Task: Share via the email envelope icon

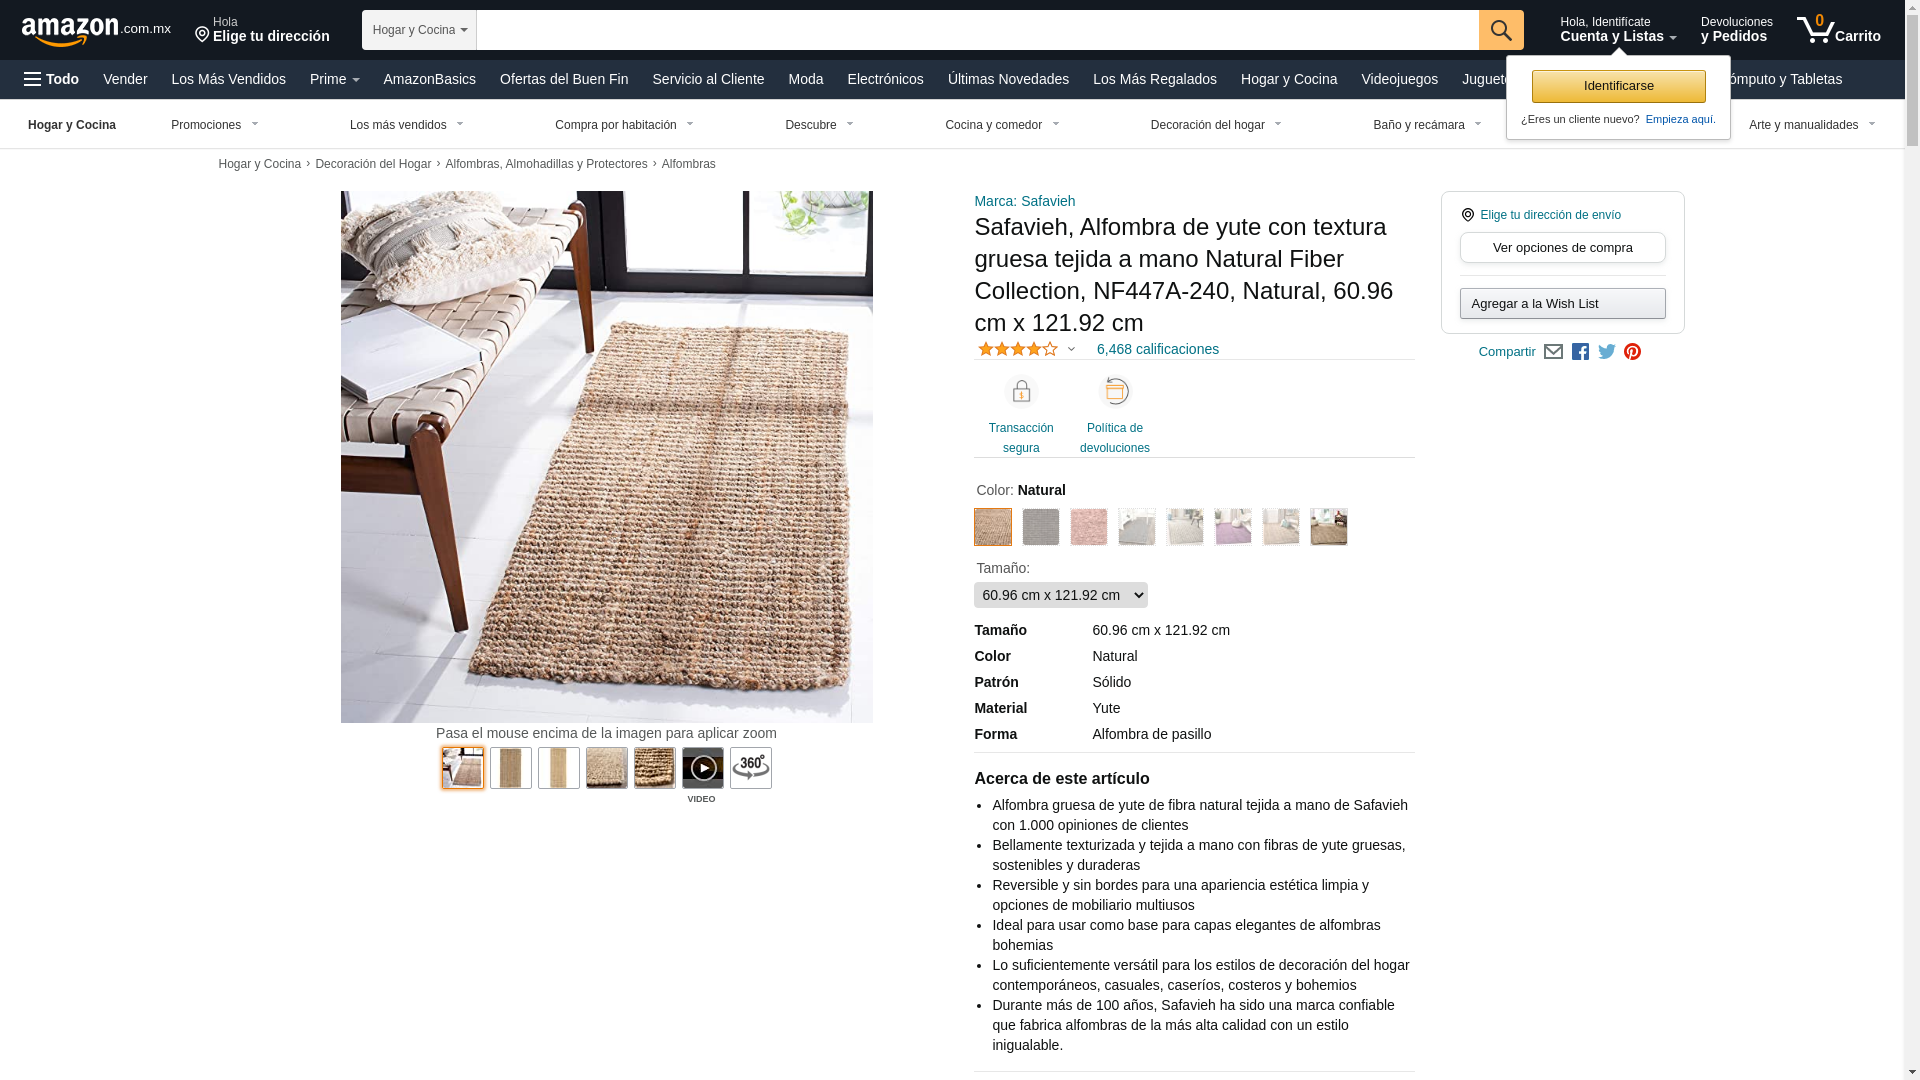Action: point(1553,352)
